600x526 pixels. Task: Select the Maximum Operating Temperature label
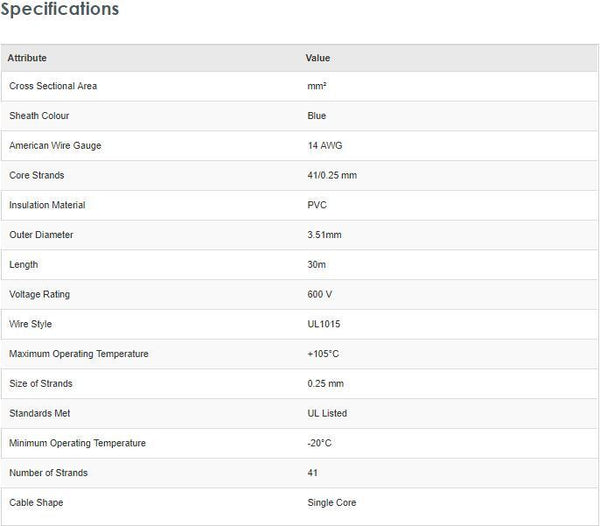click(x=79, y=354)
